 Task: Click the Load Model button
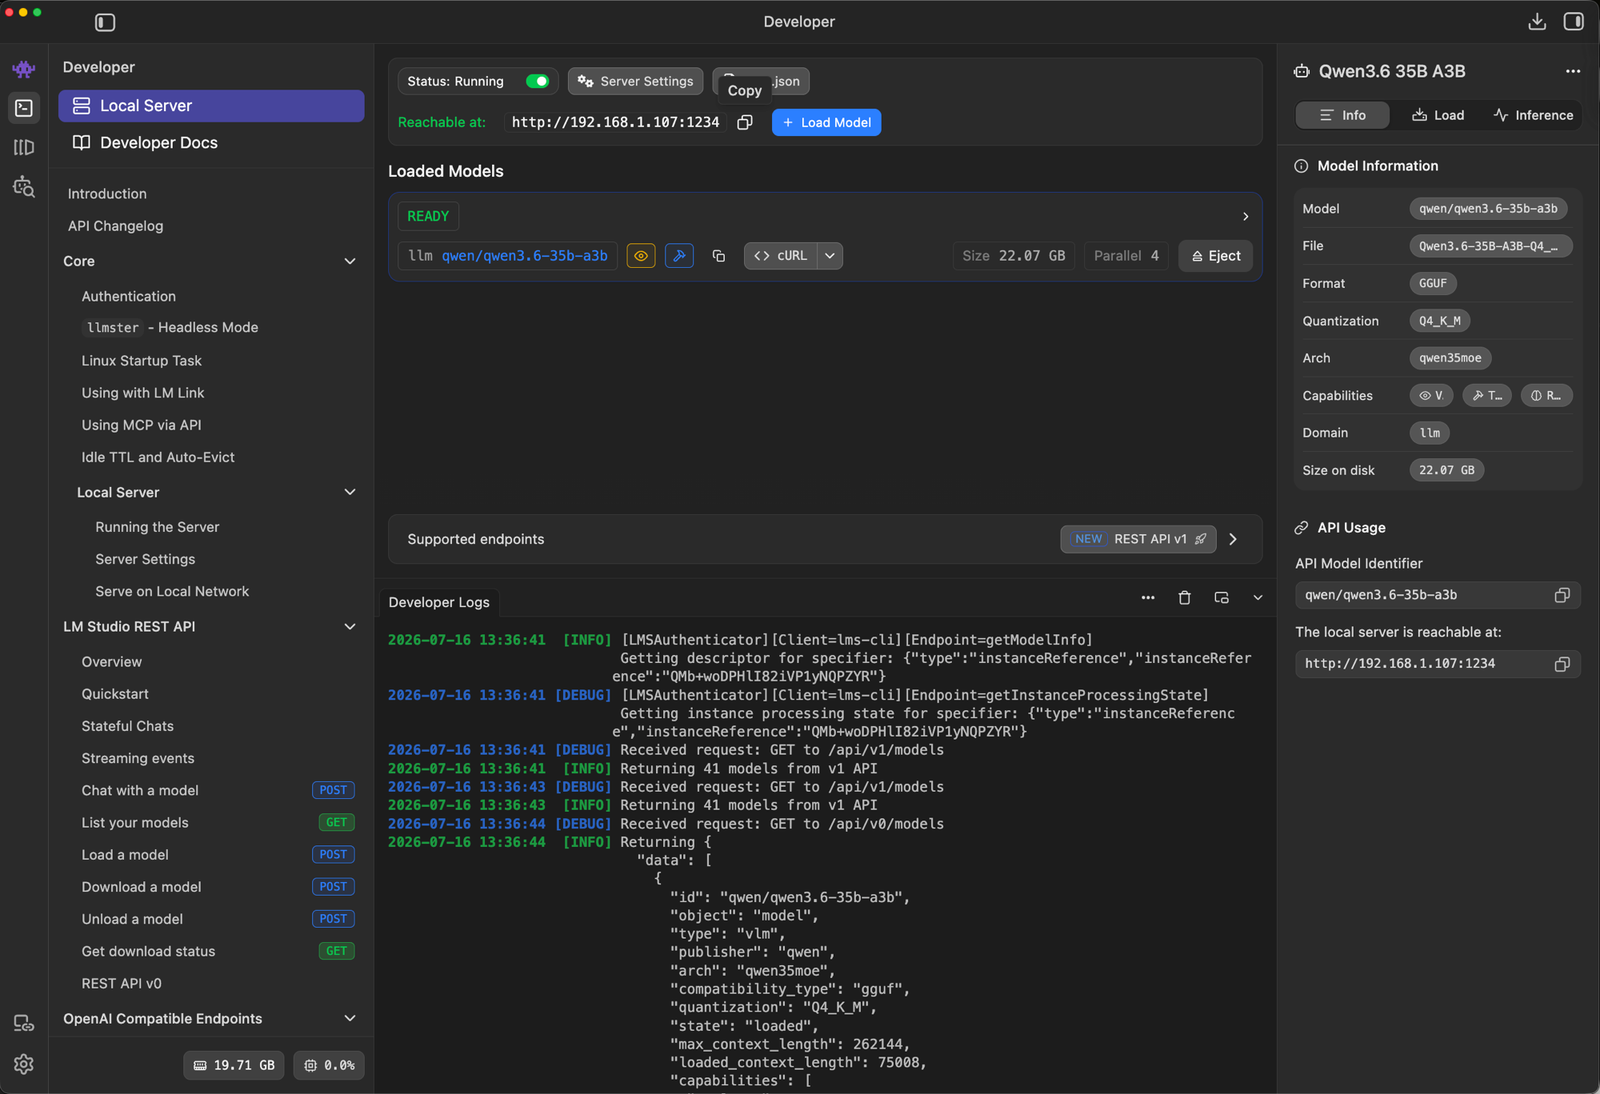click(x=826, y=122)
